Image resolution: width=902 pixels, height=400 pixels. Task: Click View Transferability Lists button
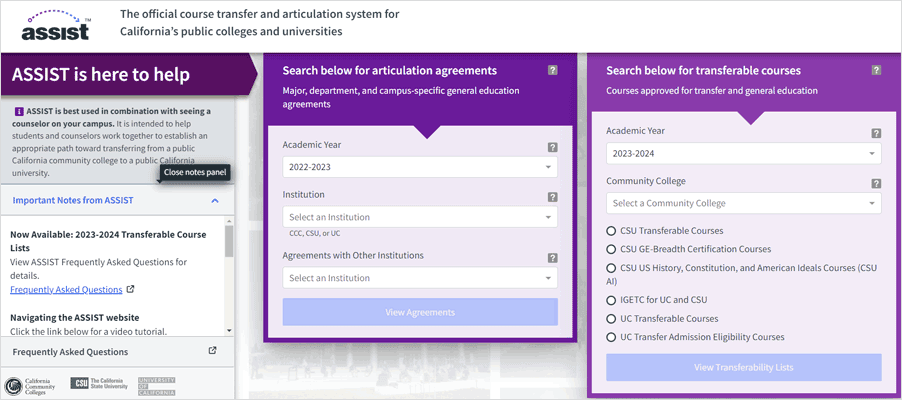click(744, 367)
